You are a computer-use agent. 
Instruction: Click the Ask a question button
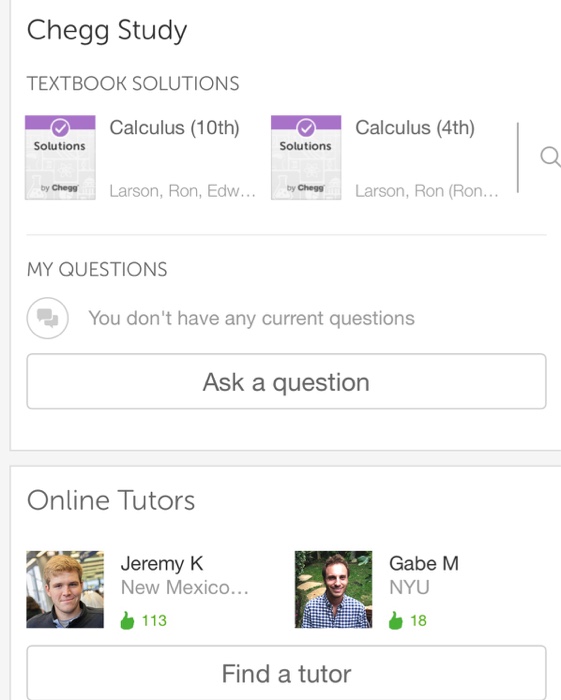click(x=287, y=381)
